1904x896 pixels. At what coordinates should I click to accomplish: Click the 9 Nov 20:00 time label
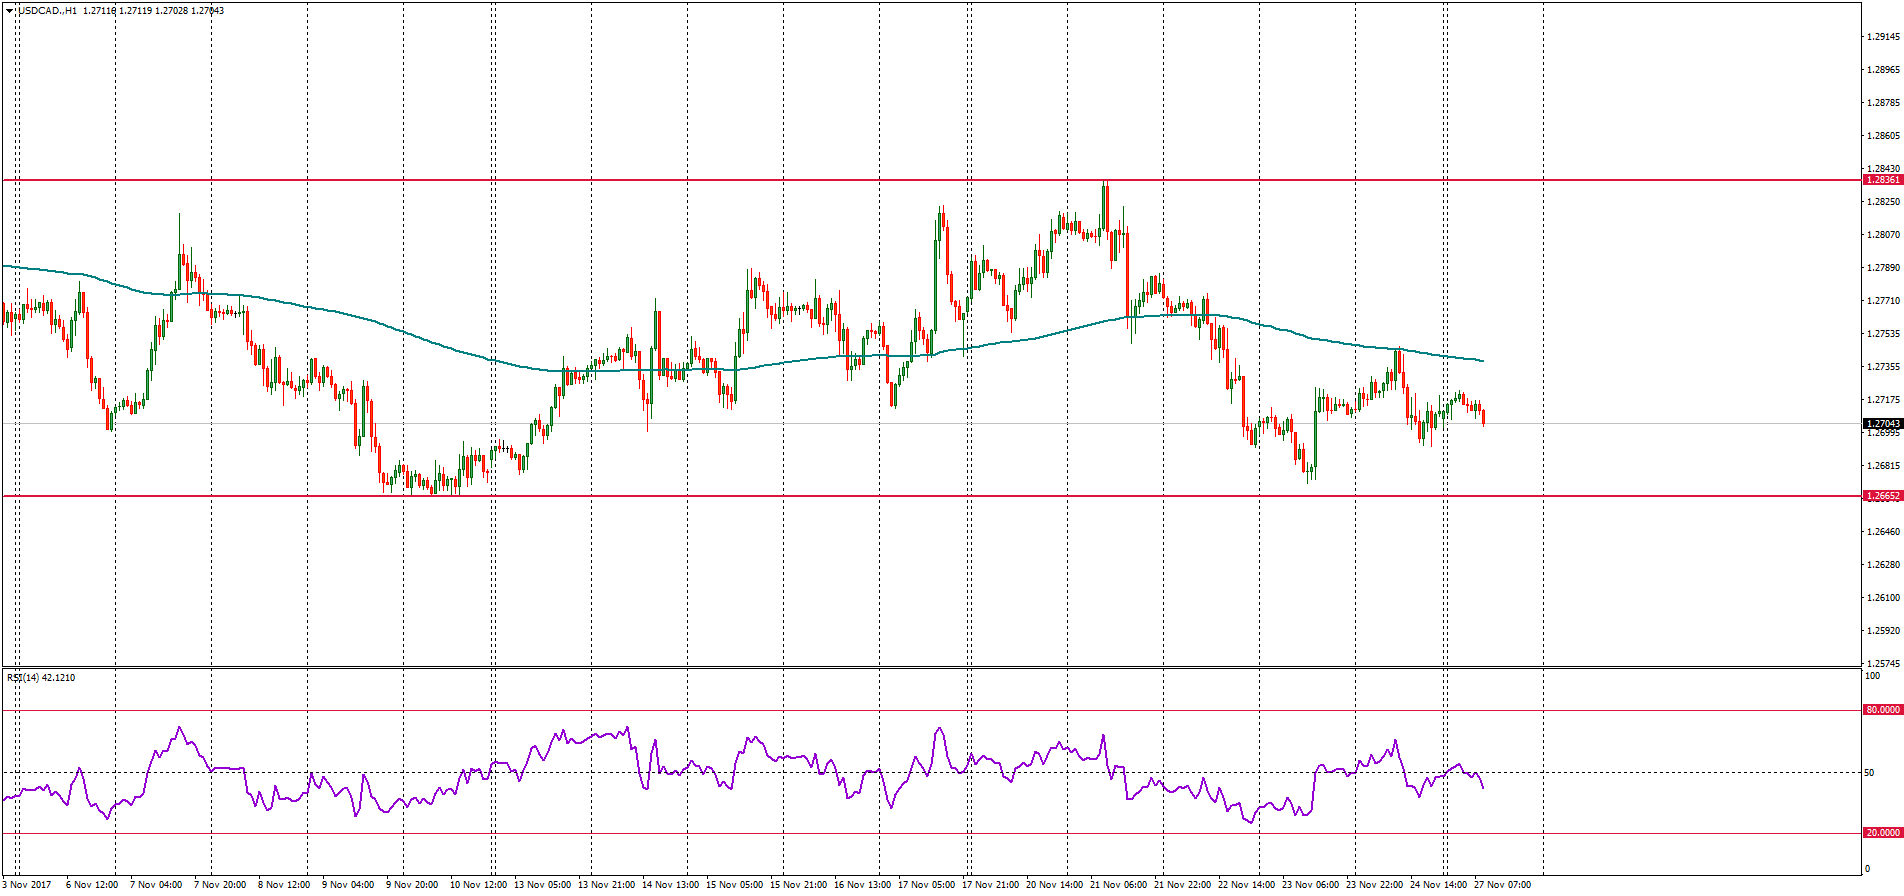(x=414, y=885)
